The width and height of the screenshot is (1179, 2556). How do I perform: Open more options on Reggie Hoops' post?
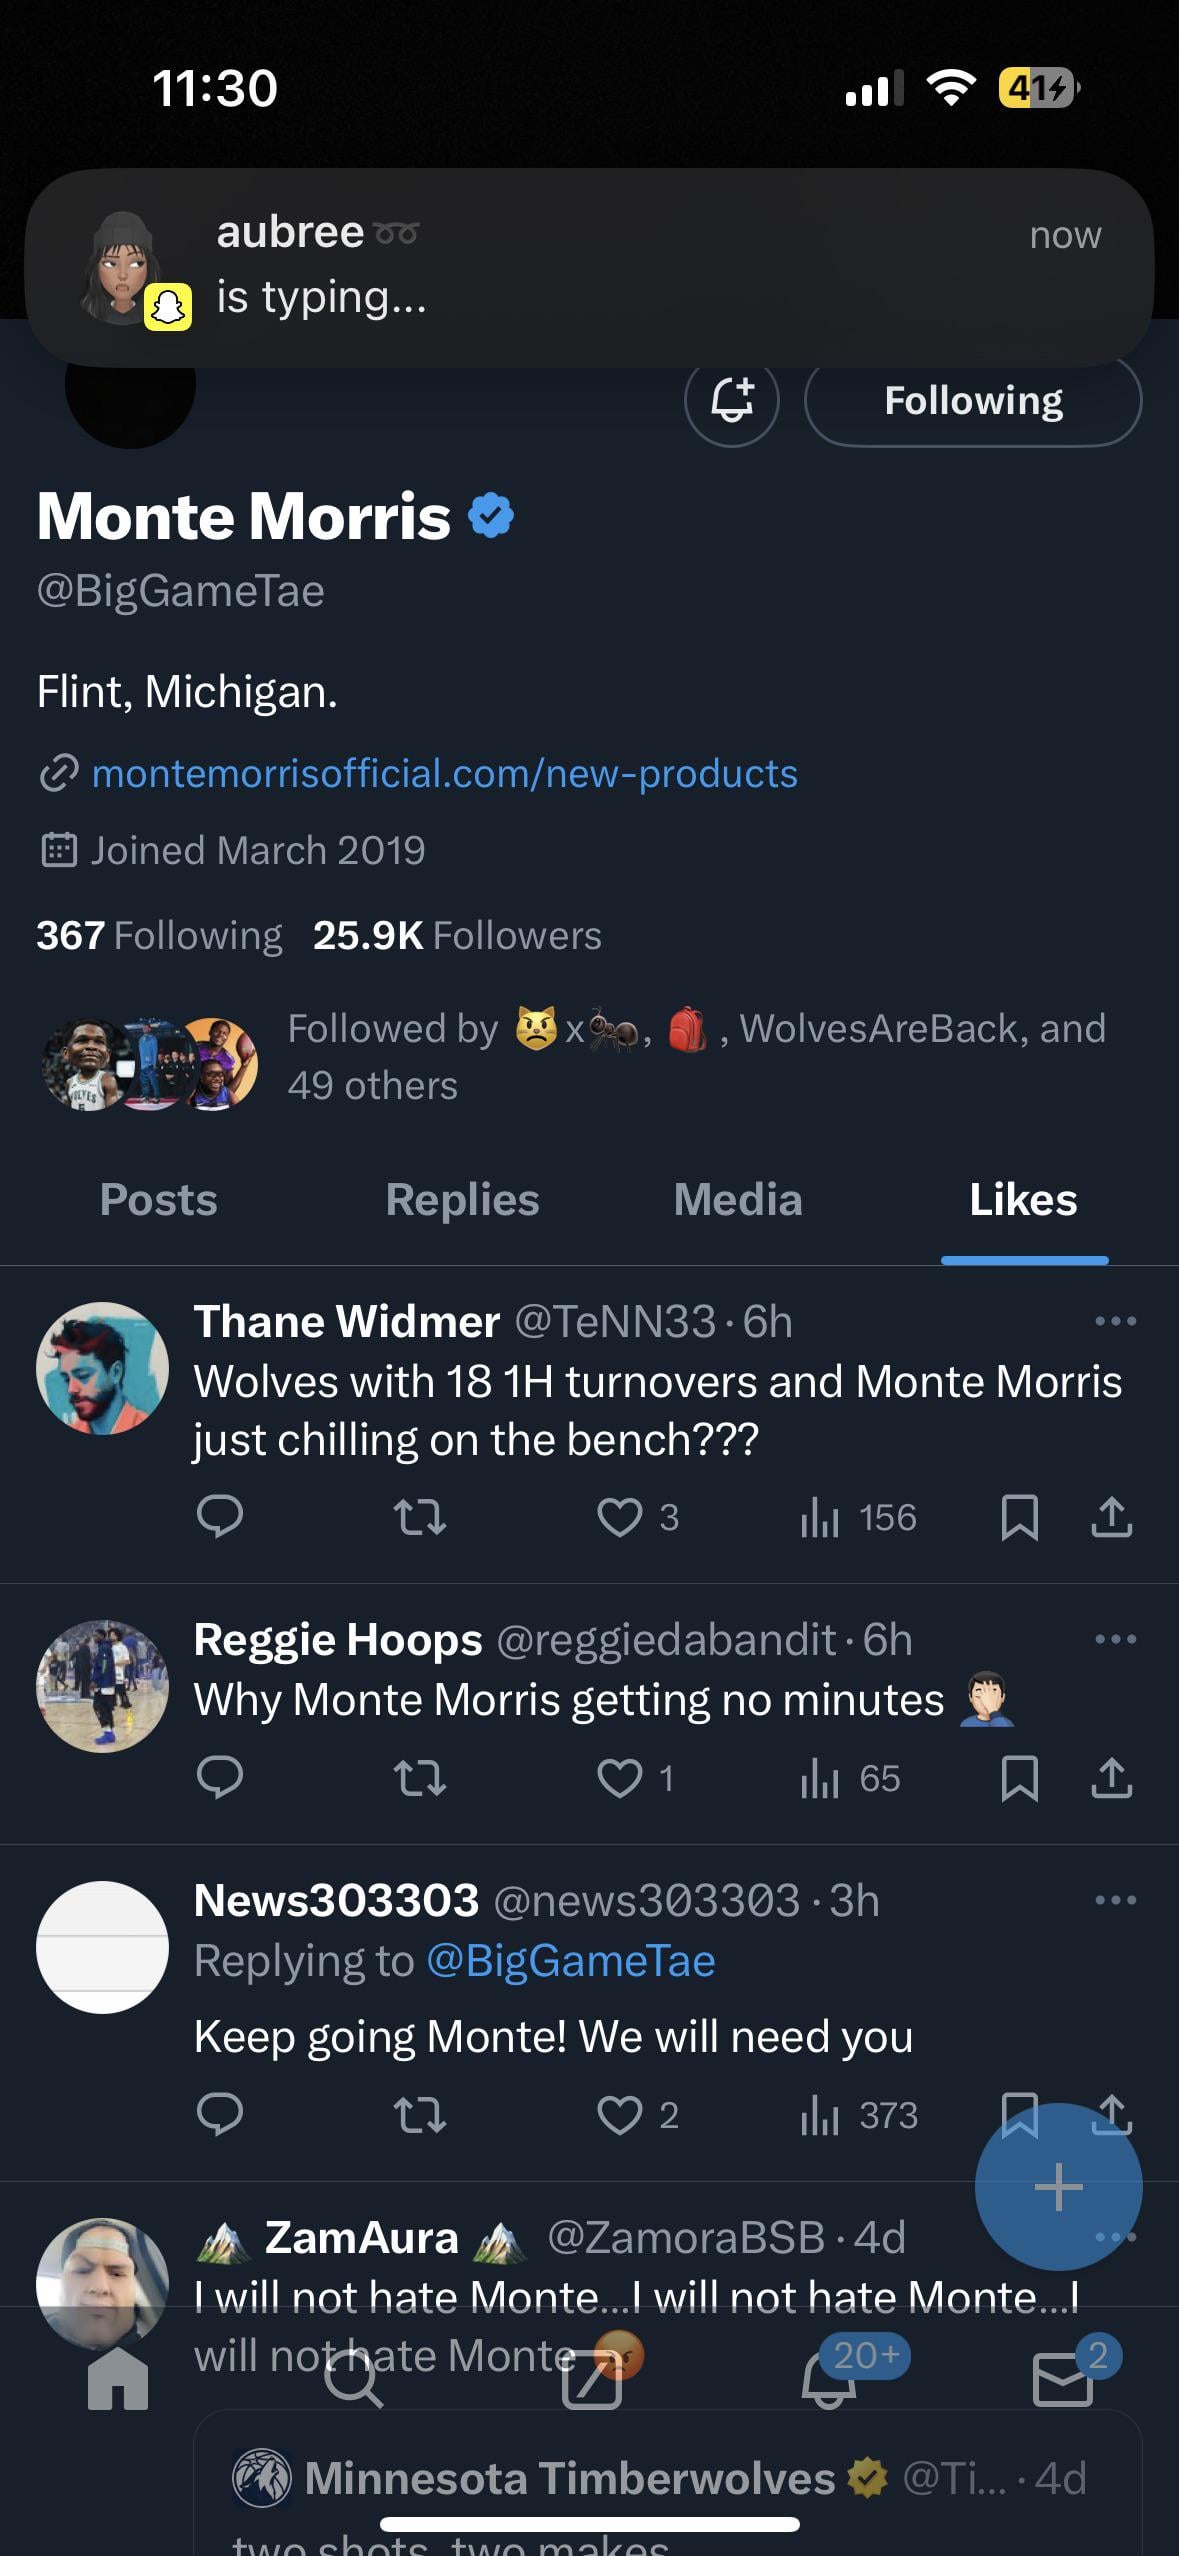pyautogui.click(x=1115, y=1639)
